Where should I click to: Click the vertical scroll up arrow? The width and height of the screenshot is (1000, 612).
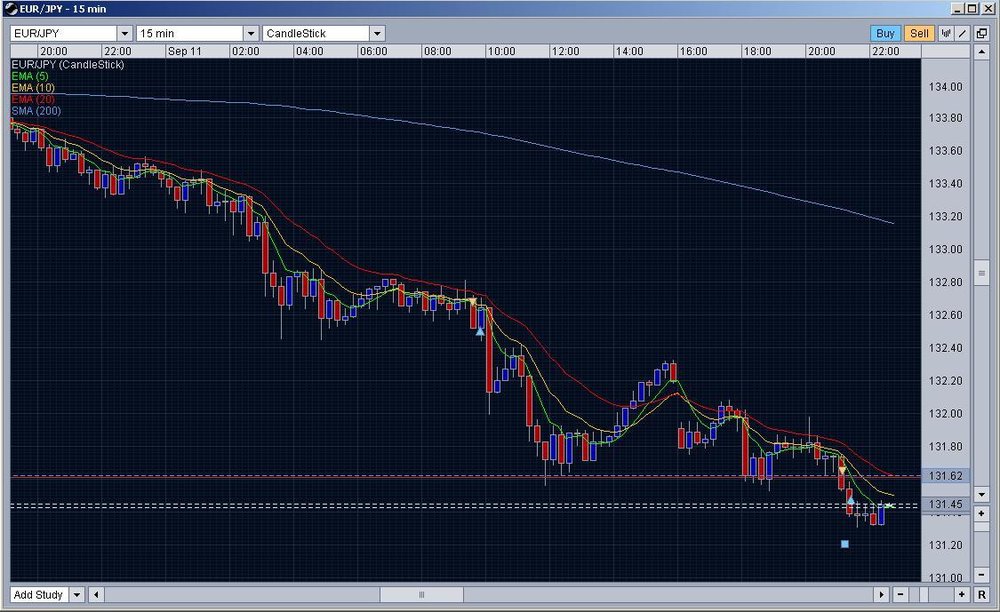click(x=982, y=52)
